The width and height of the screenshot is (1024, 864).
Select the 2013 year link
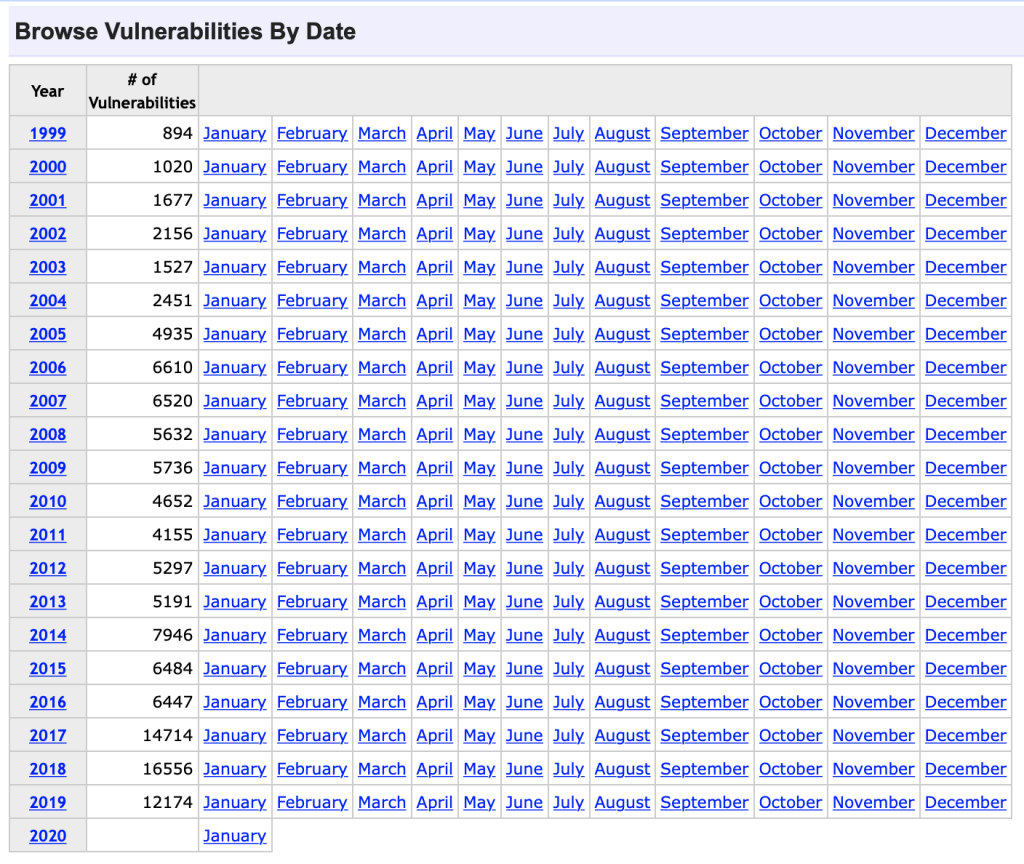pos(48,602)
